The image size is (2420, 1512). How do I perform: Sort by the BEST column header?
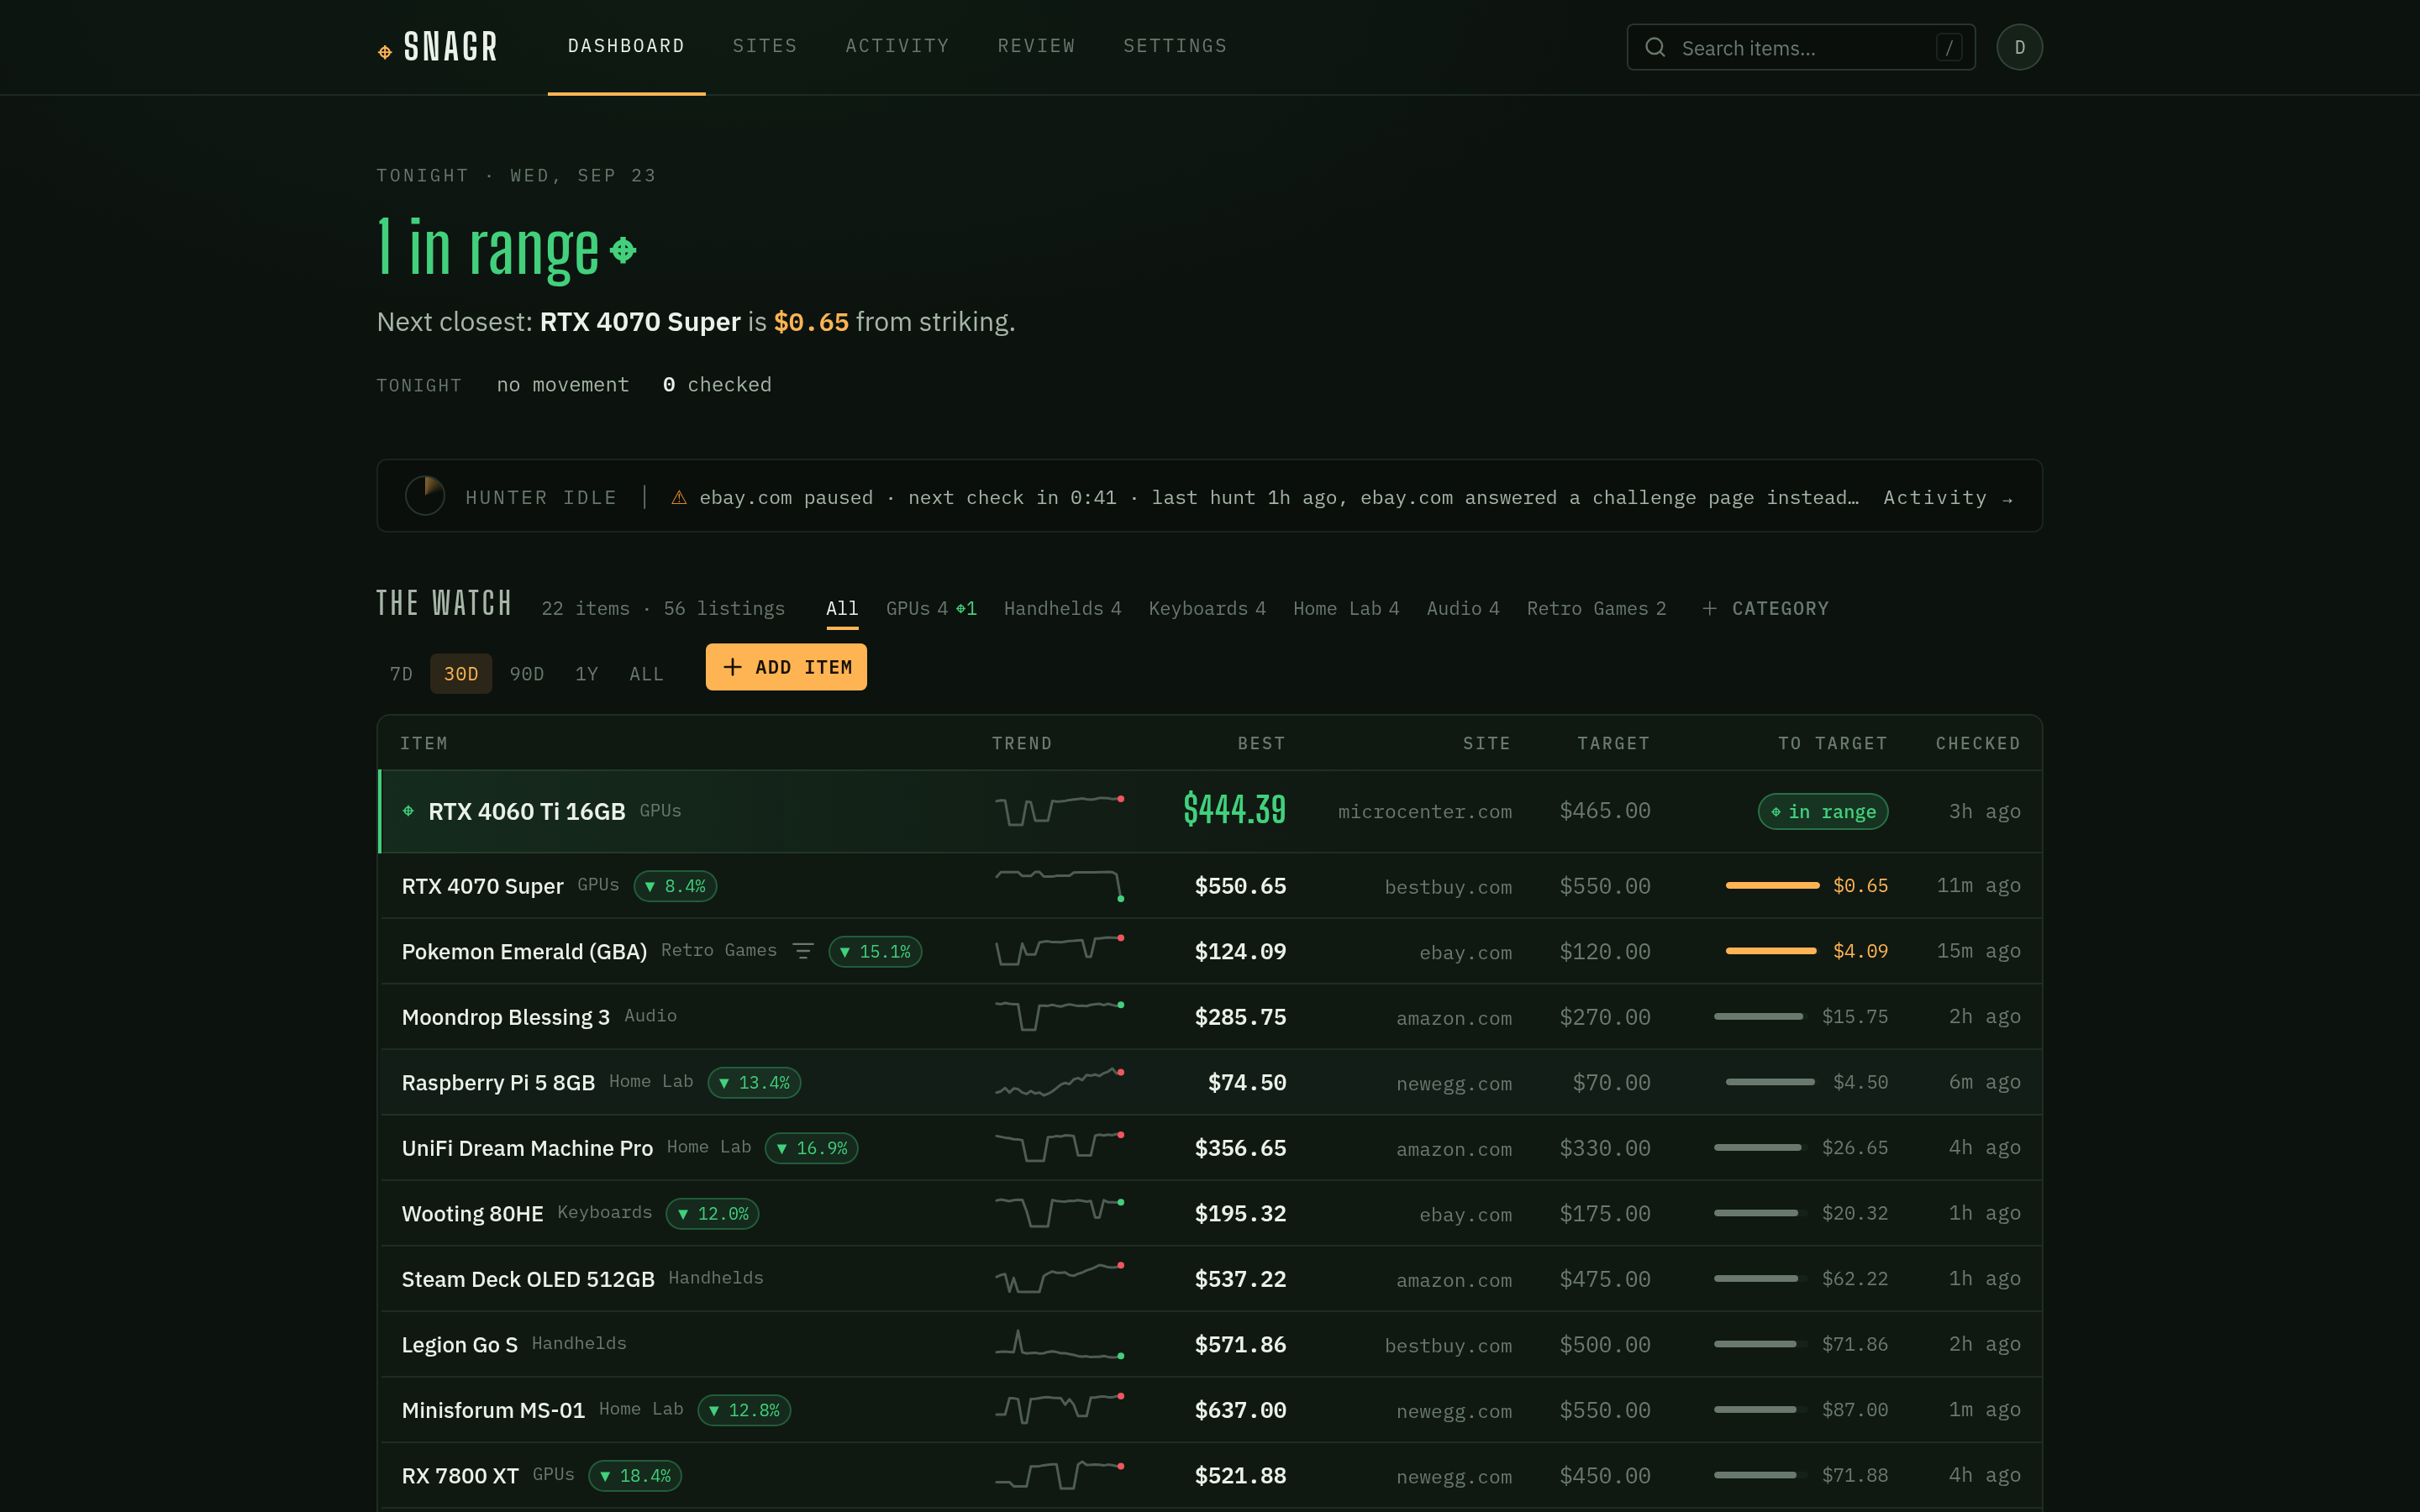1261,743
